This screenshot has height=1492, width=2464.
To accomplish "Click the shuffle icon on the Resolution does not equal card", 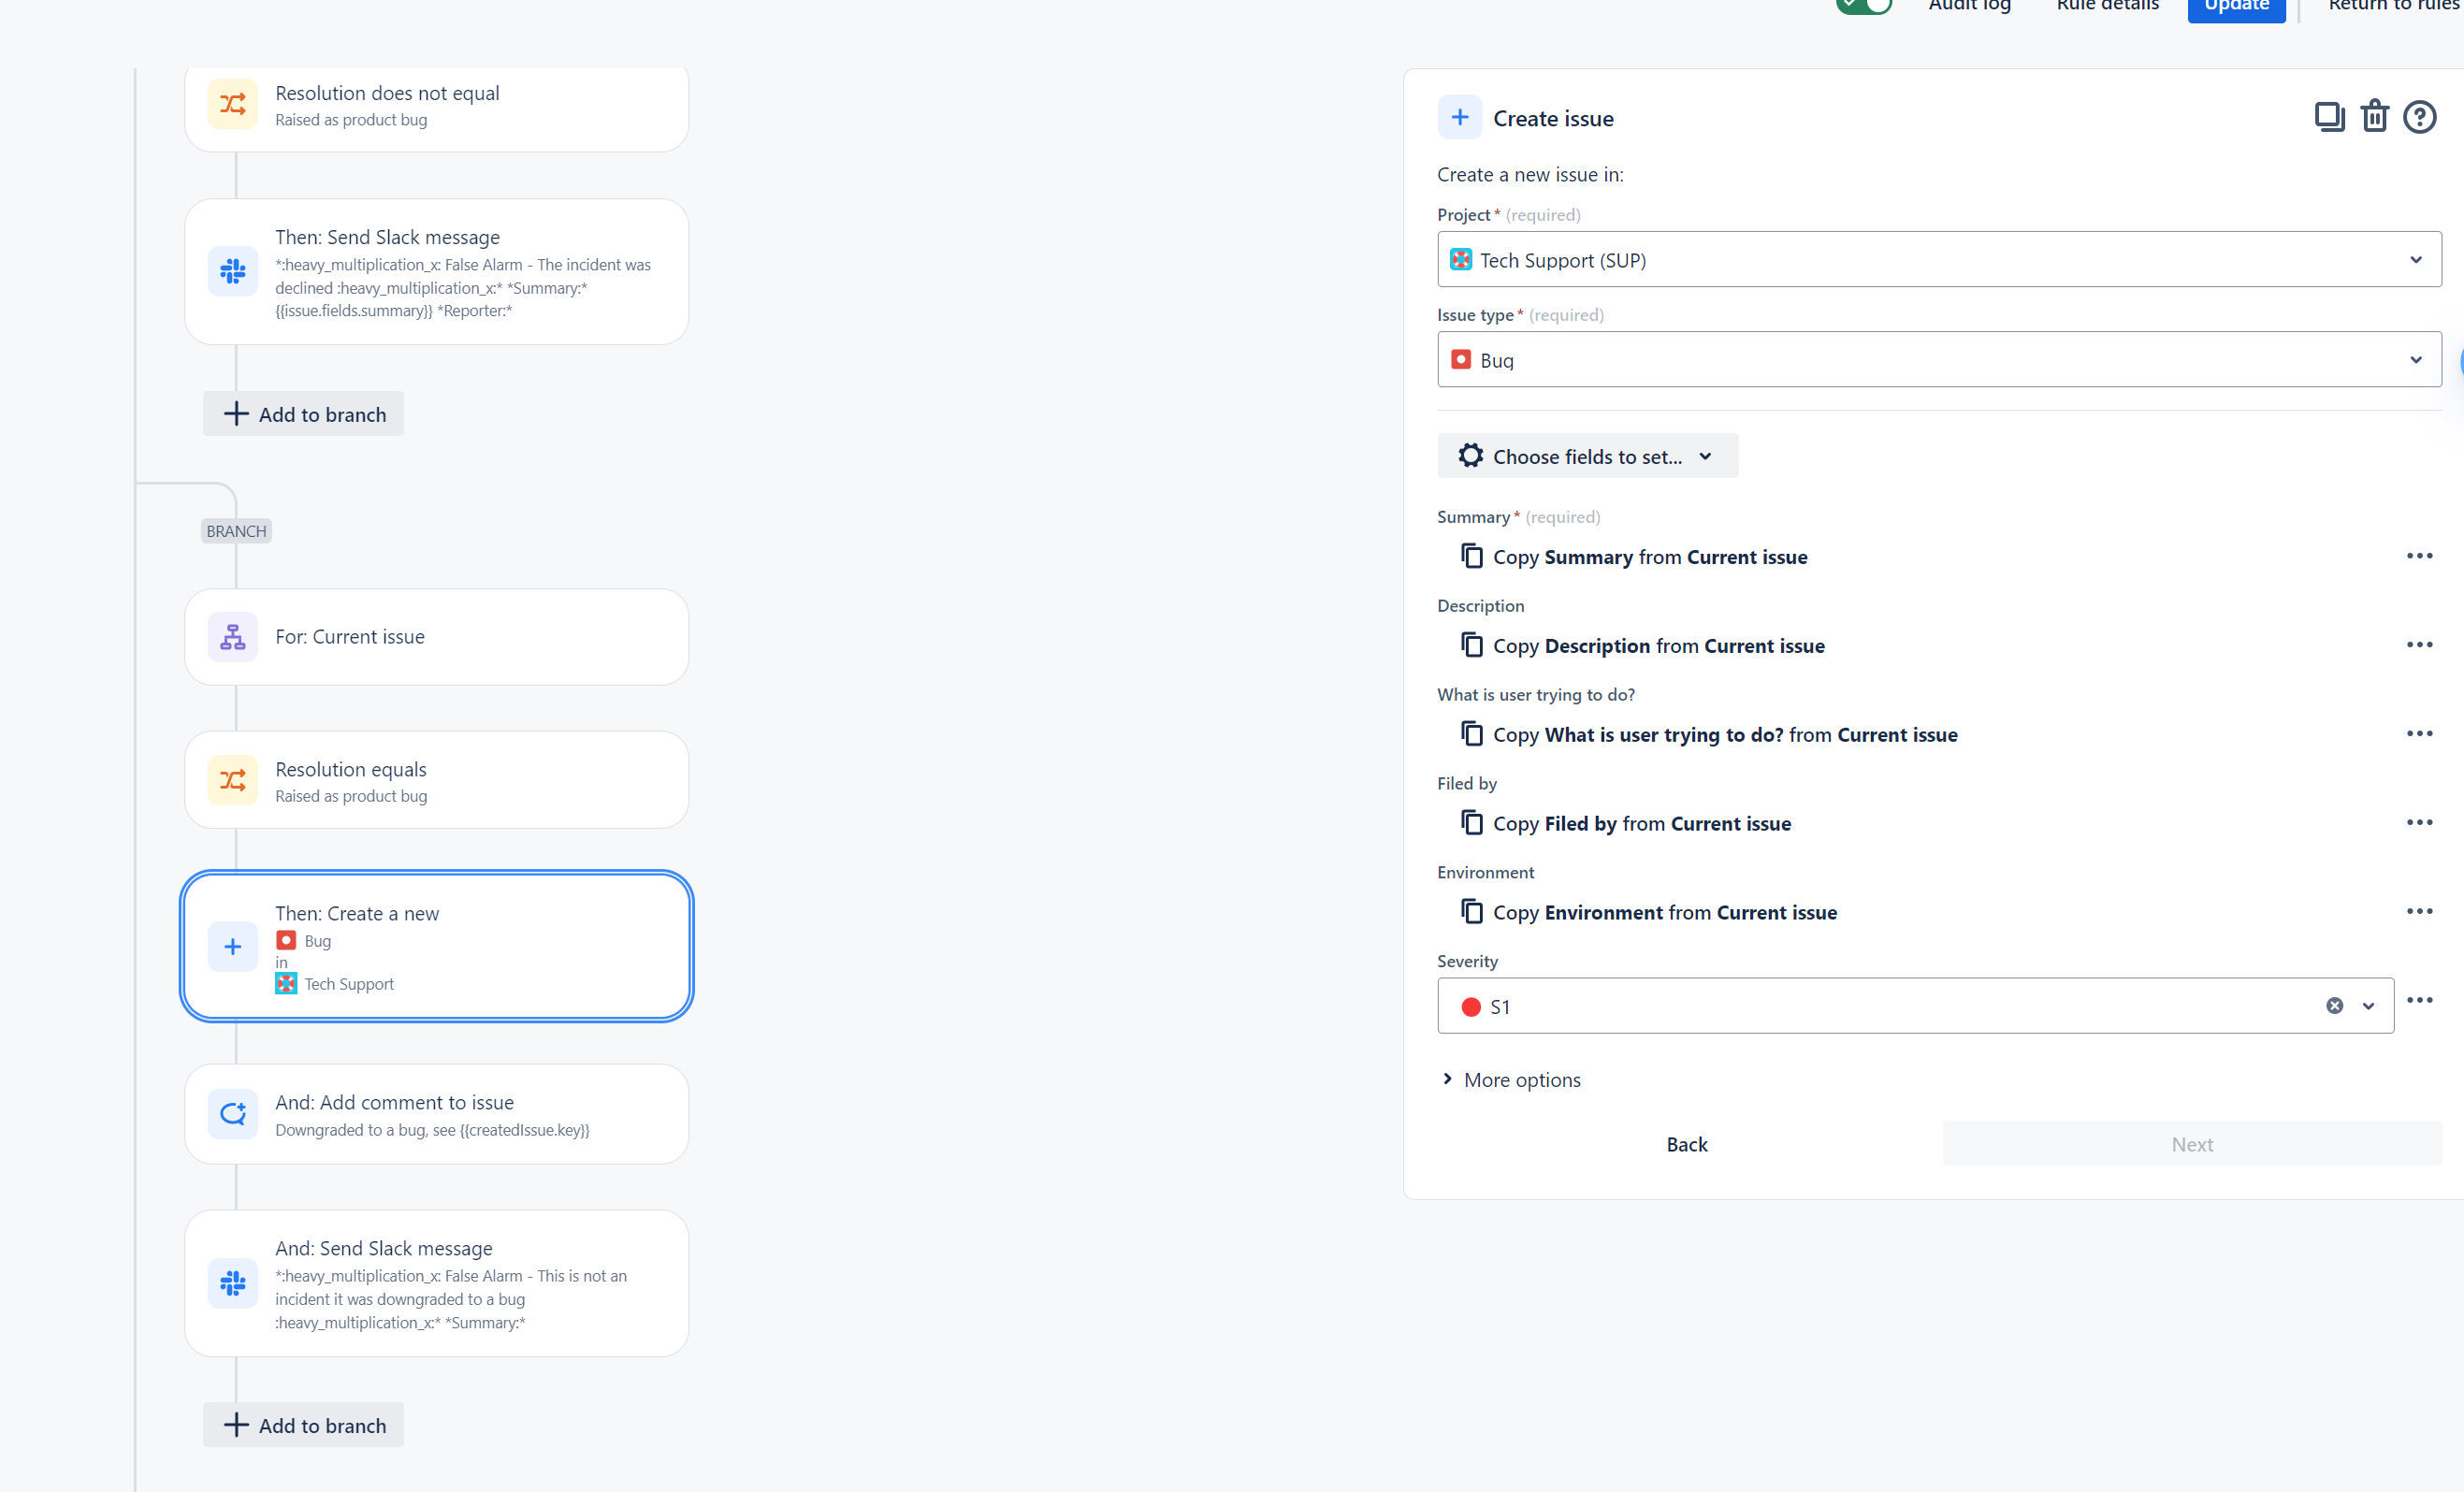I will [x=233, y=104].
